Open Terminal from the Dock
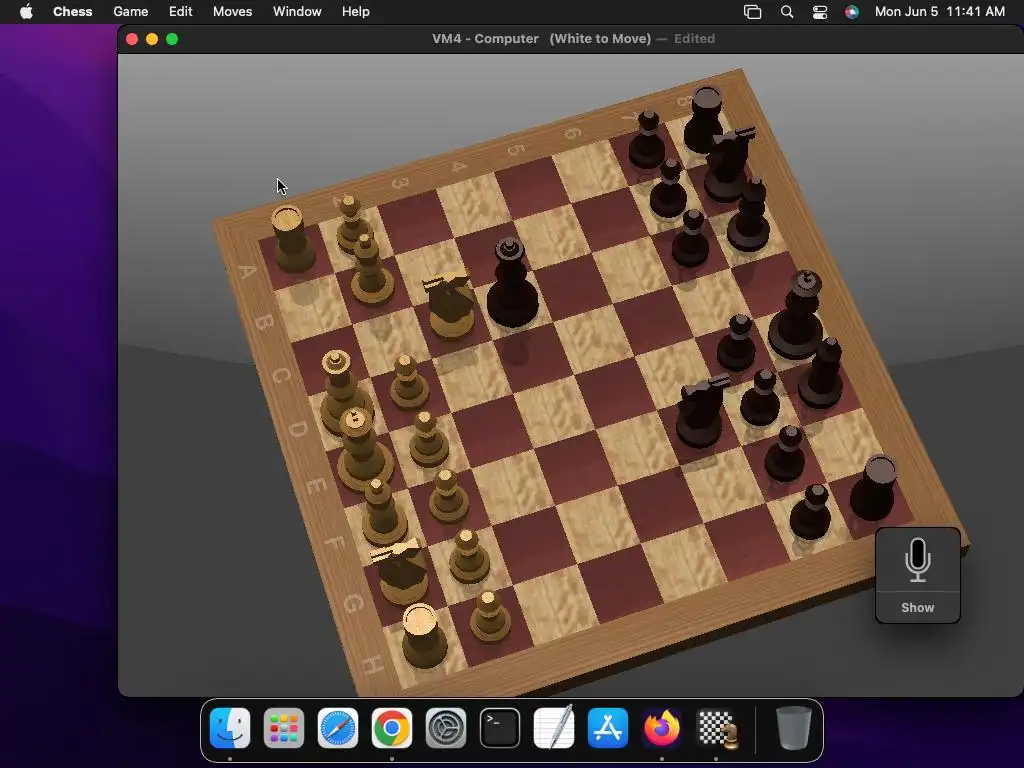Screen dimensions: 1024x768 [x=500, y=728]
